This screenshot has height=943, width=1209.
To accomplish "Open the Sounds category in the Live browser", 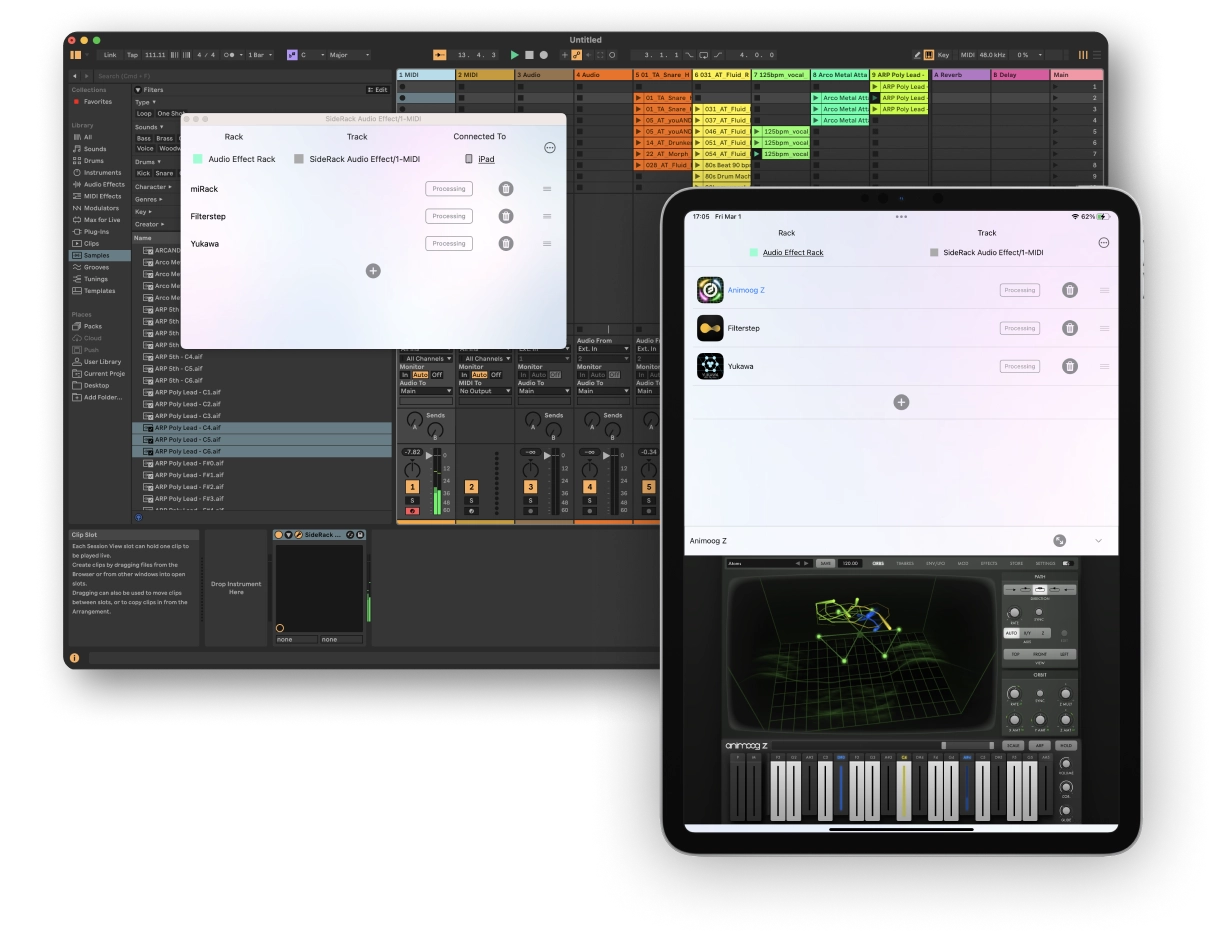I will point(96,149).
